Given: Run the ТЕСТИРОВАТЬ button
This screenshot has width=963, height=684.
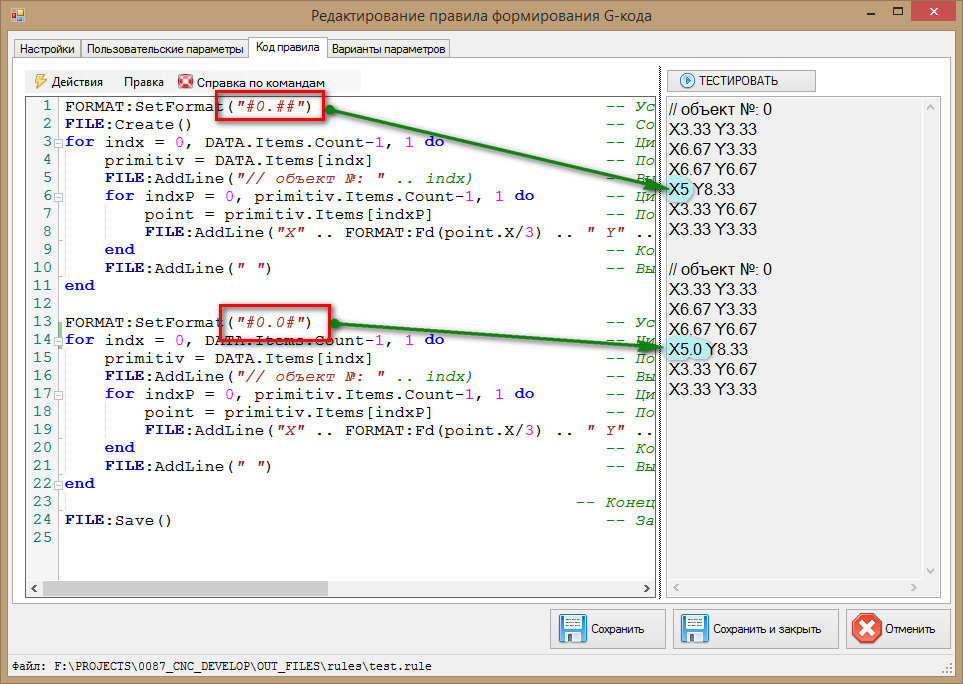Looking at the screenshot, I should (x=741, y=80).
